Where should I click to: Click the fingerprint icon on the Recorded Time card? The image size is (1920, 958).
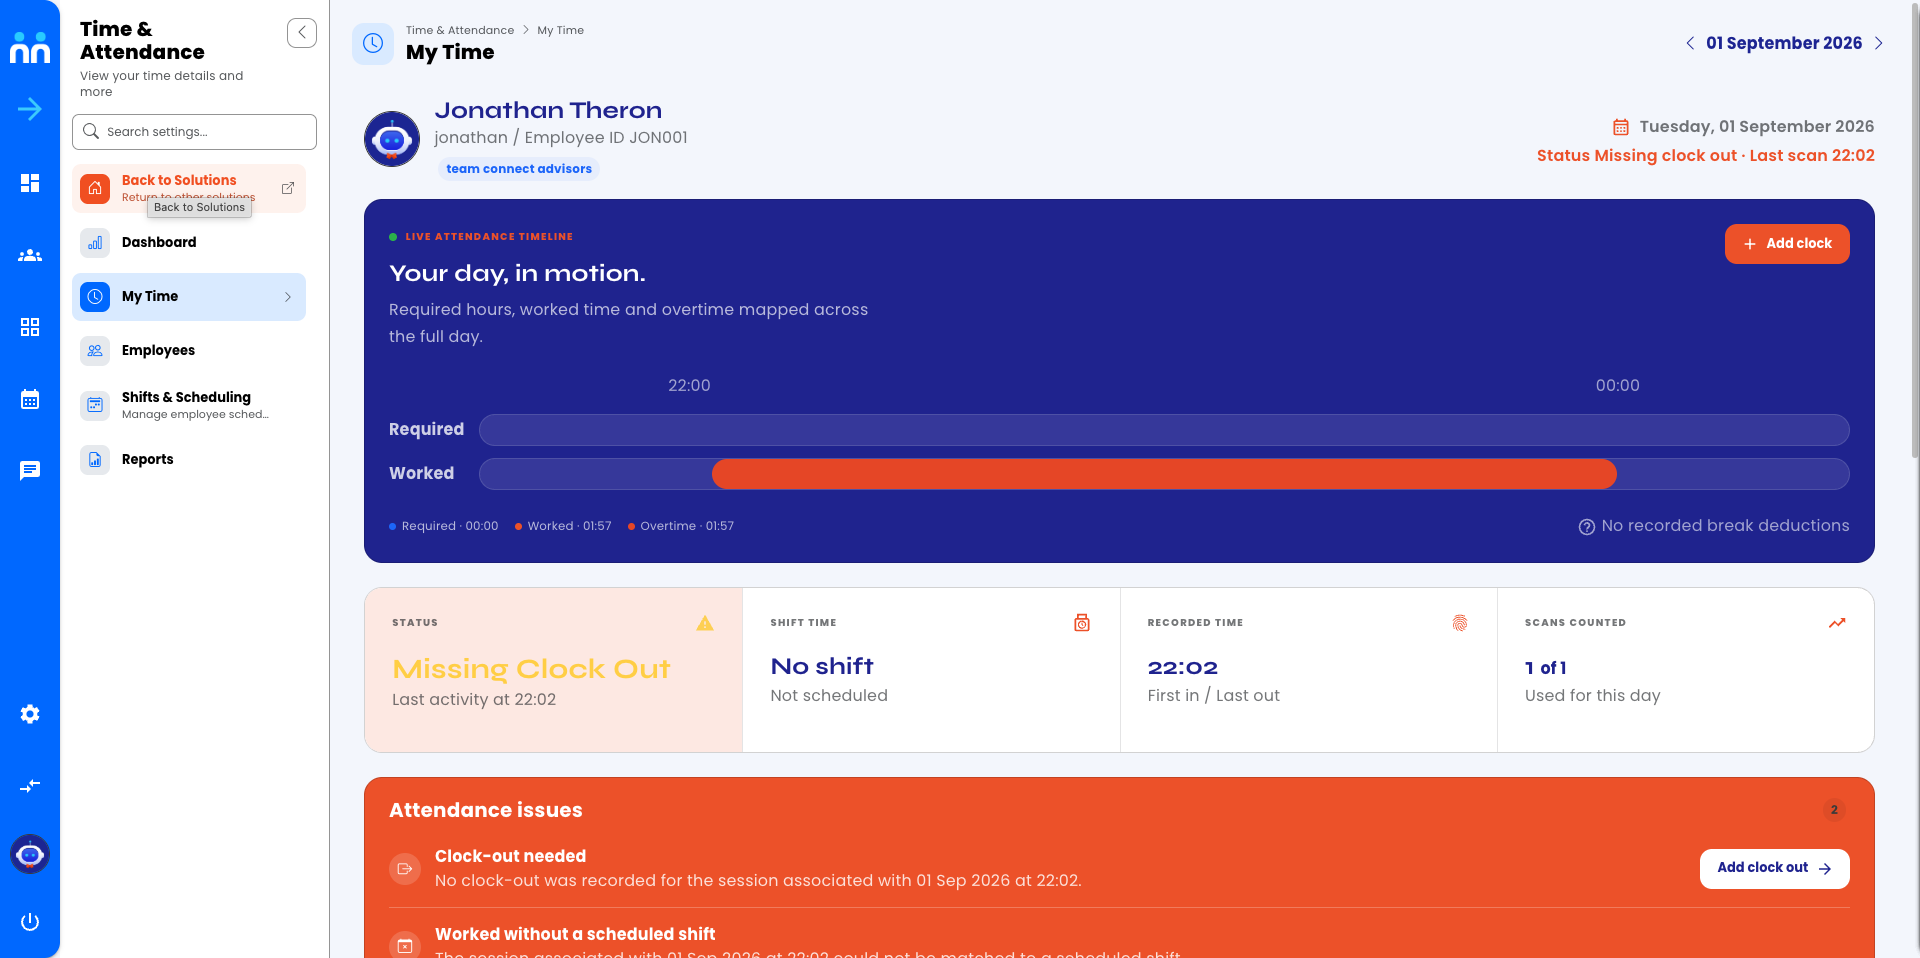click(1460, 623)
